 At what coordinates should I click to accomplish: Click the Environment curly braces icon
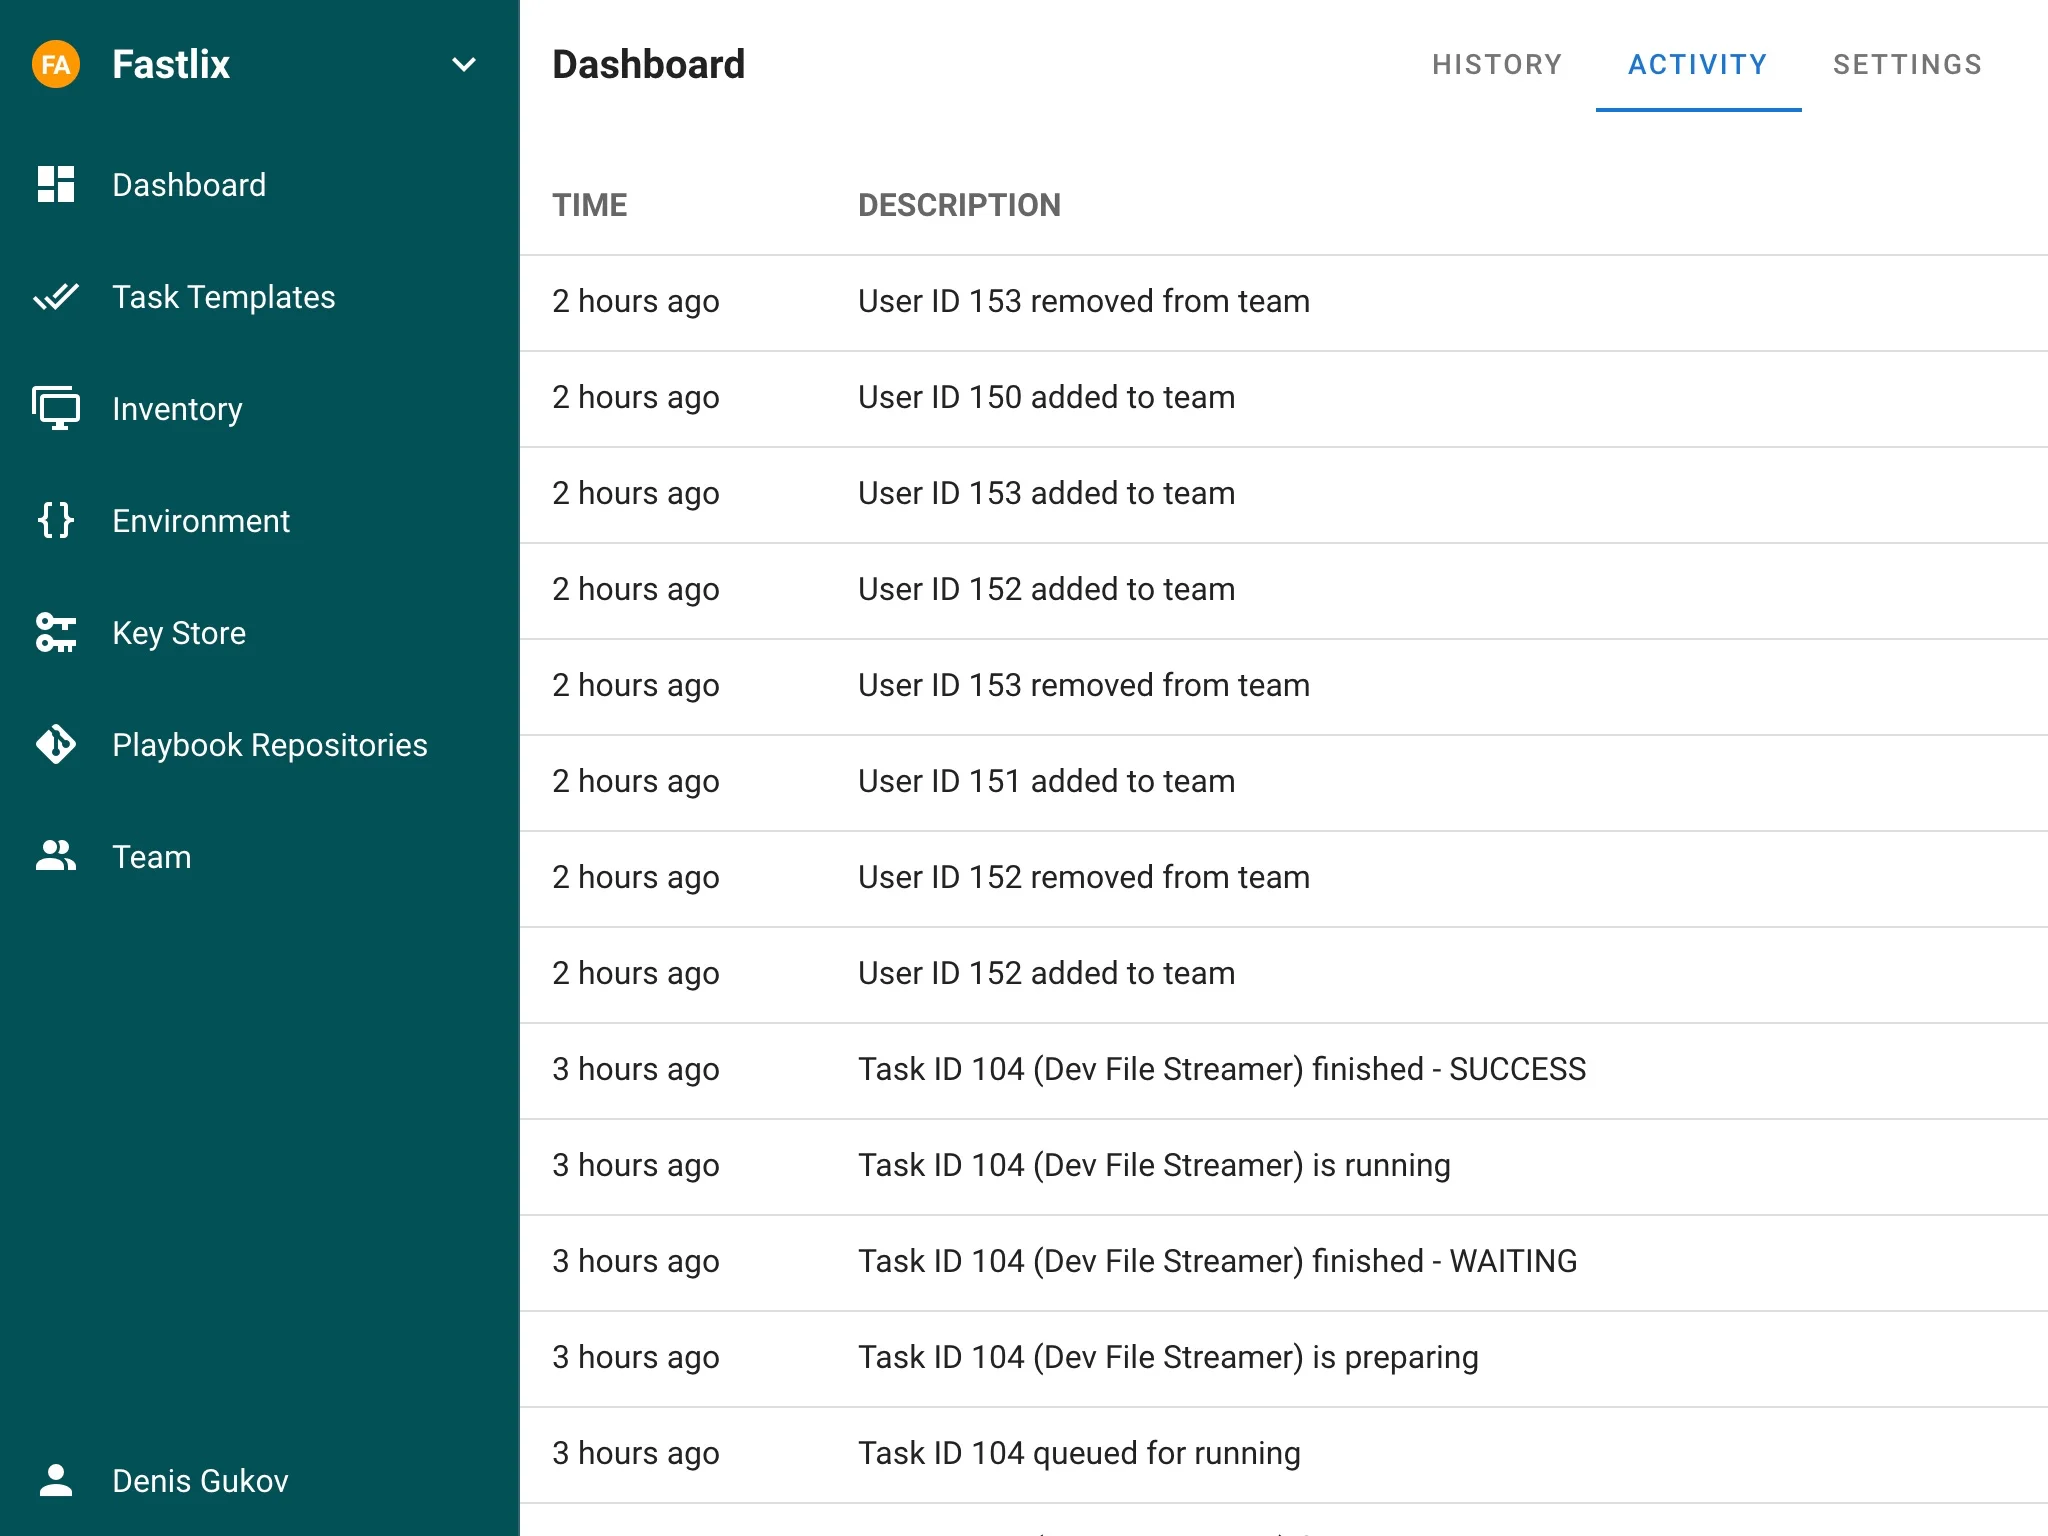pyautogui.click(x=56, y=521)
